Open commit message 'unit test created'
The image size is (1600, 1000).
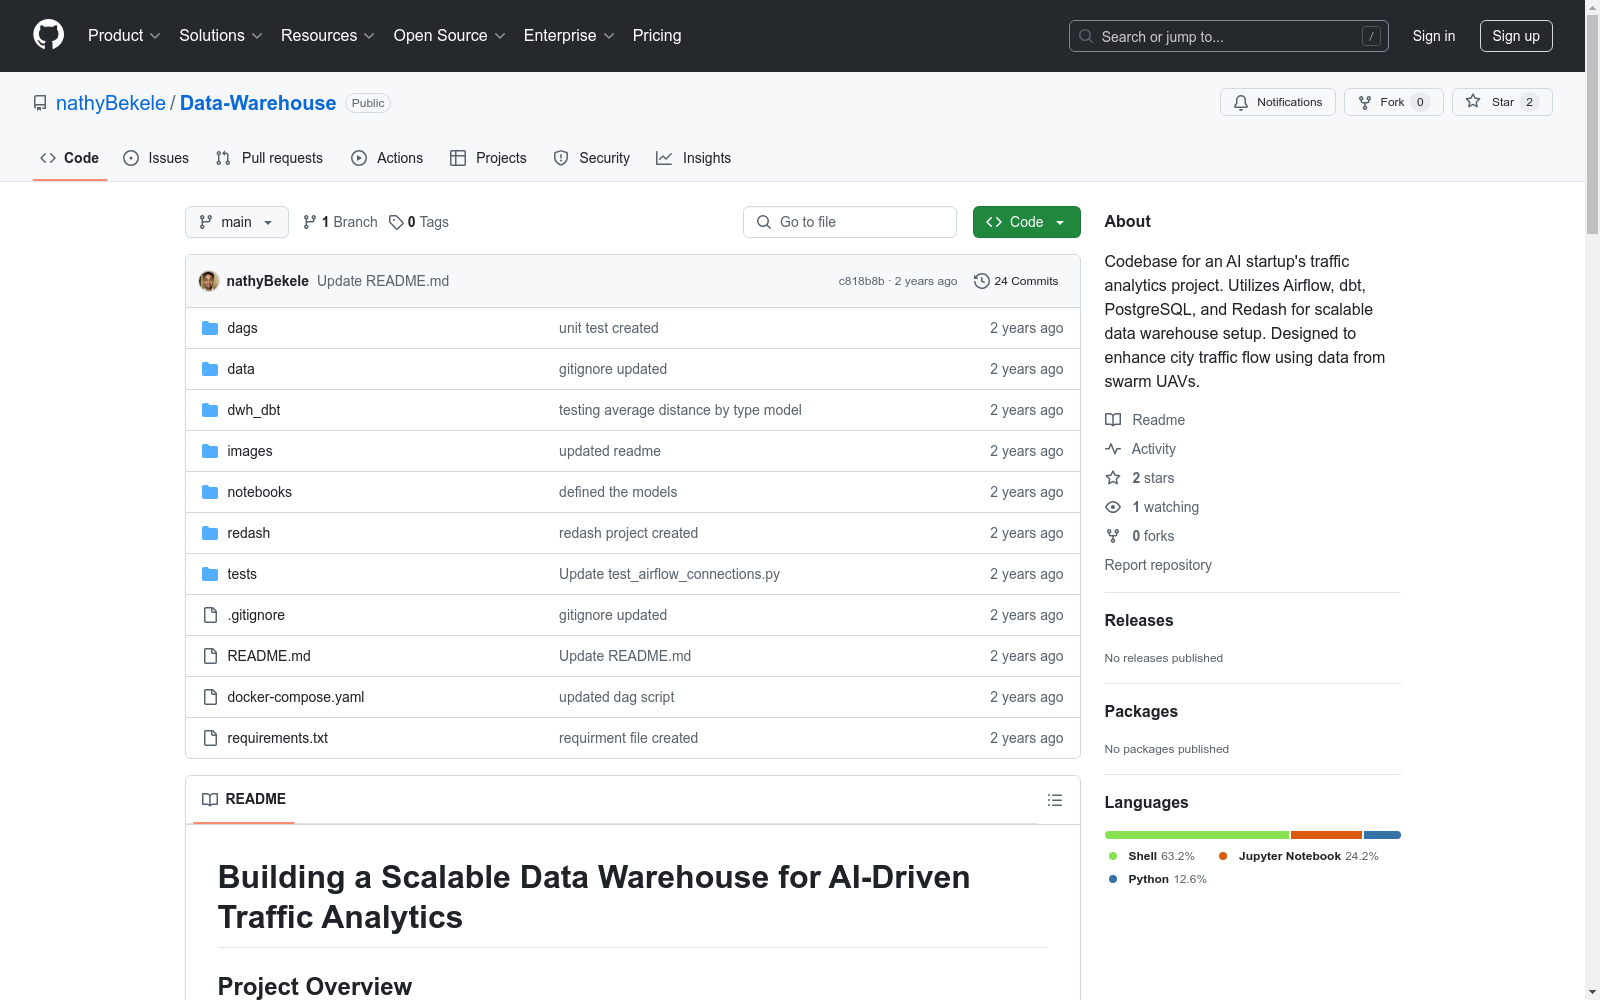(609, 328)
